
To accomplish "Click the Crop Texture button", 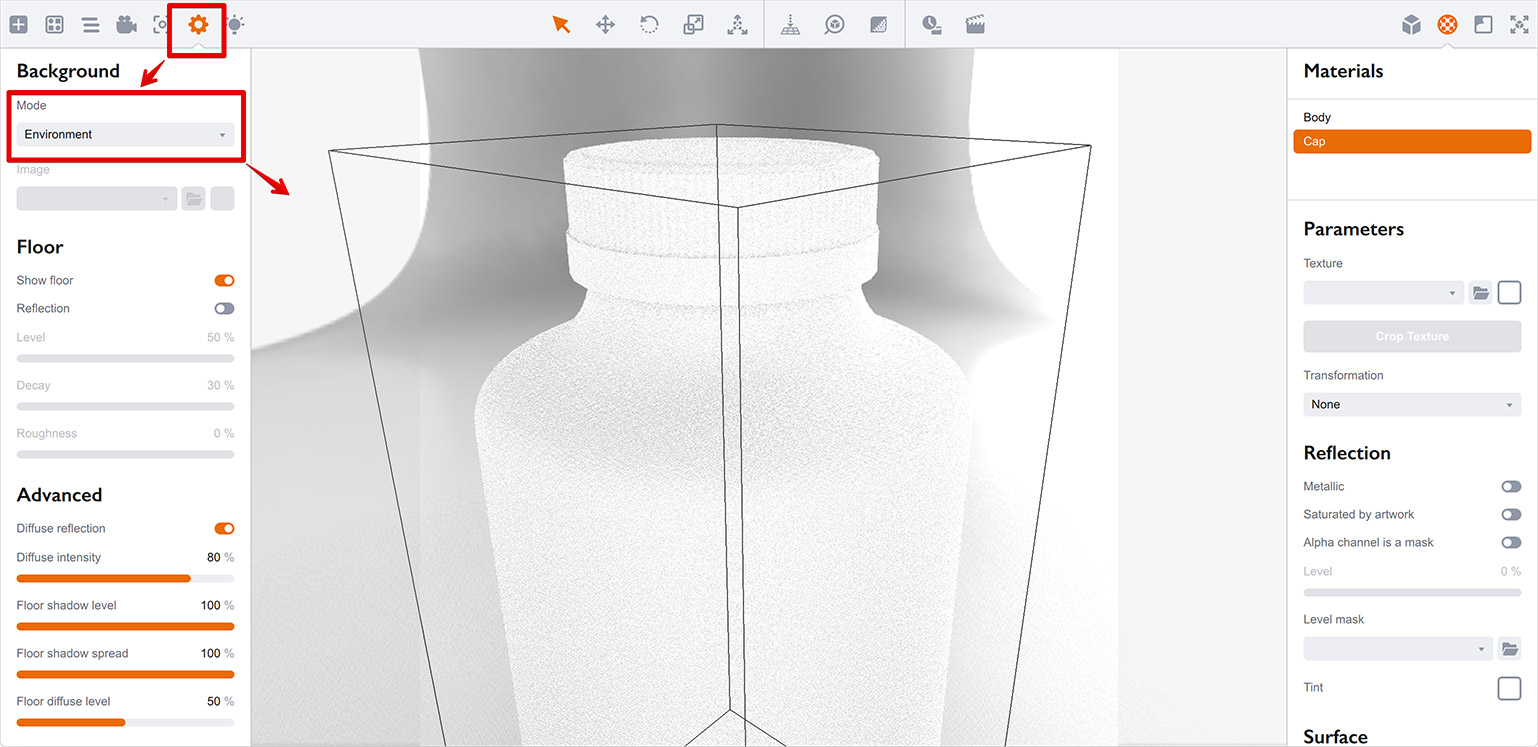I will point(1411,337).
